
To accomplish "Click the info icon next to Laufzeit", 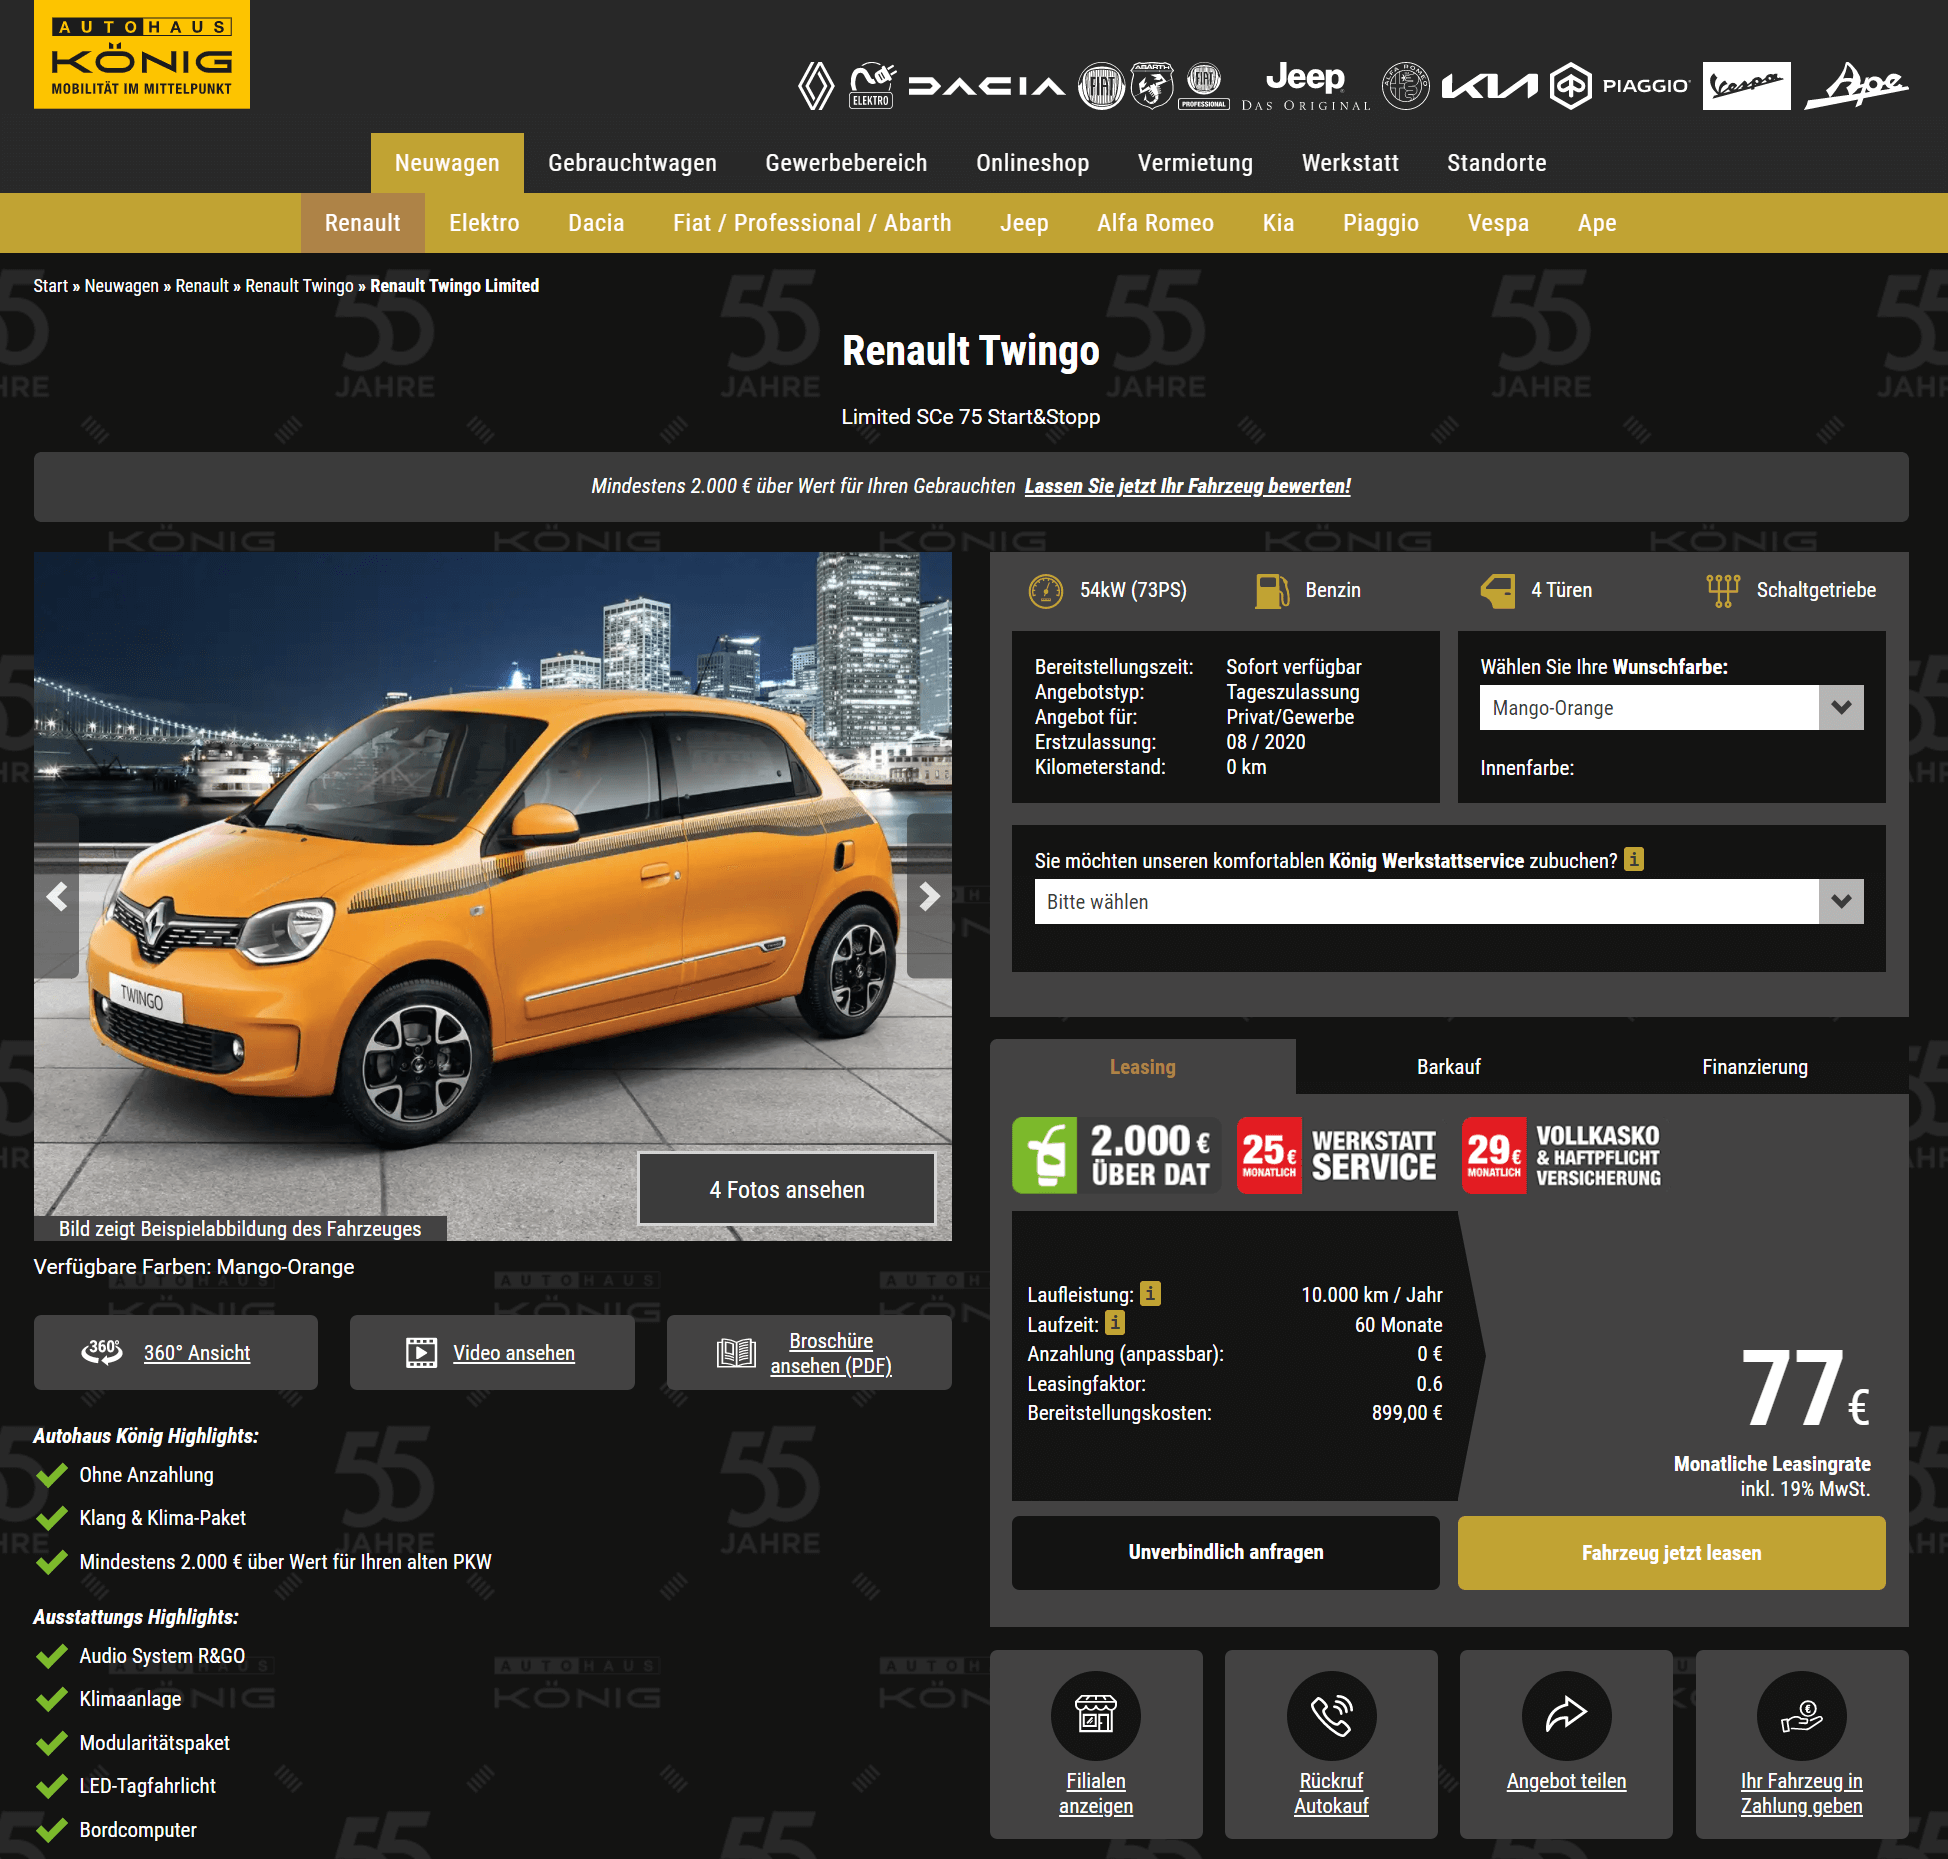I will 1115,1323.
